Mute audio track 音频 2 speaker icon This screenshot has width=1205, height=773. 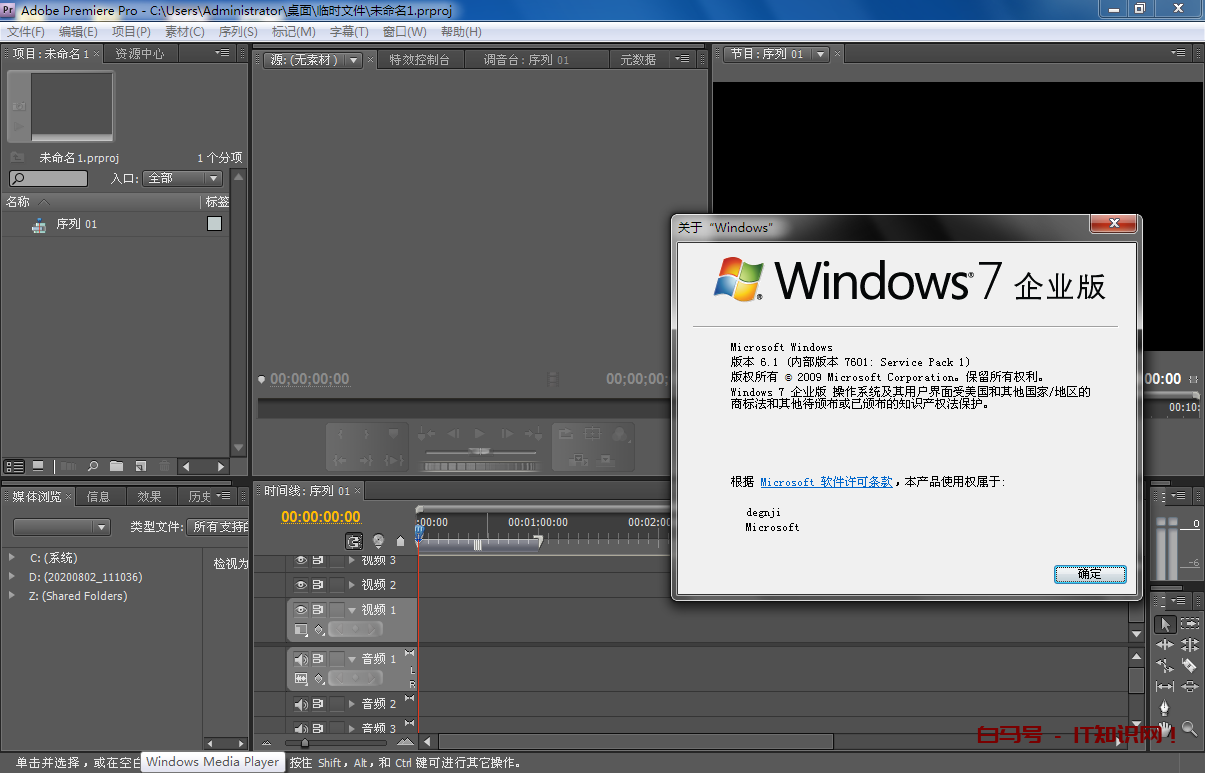[x=301, y=704]
